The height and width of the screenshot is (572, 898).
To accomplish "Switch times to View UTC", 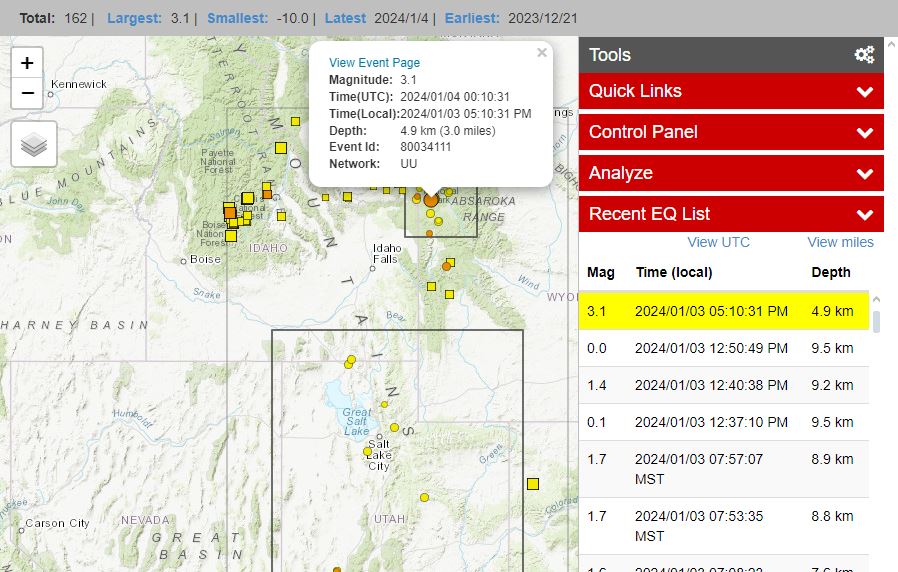I will click(x=718, y=242).
